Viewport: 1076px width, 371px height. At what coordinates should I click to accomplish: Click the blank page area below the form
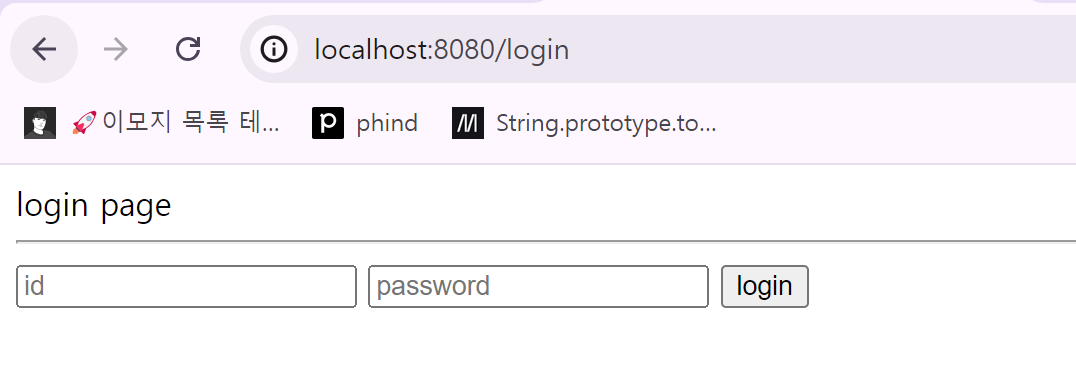coord(538,343)
